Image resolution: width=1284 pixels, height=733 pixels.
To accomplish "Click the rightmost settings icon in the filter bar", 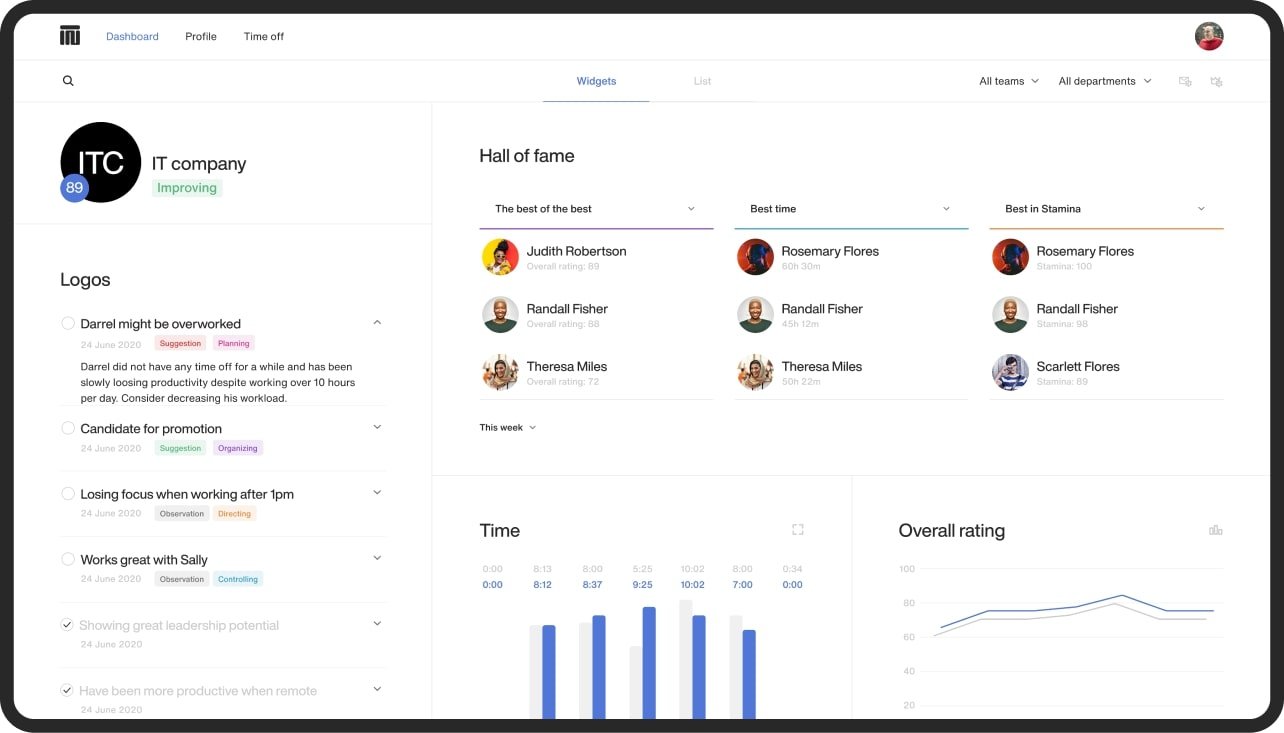I will coord(1216,82).
